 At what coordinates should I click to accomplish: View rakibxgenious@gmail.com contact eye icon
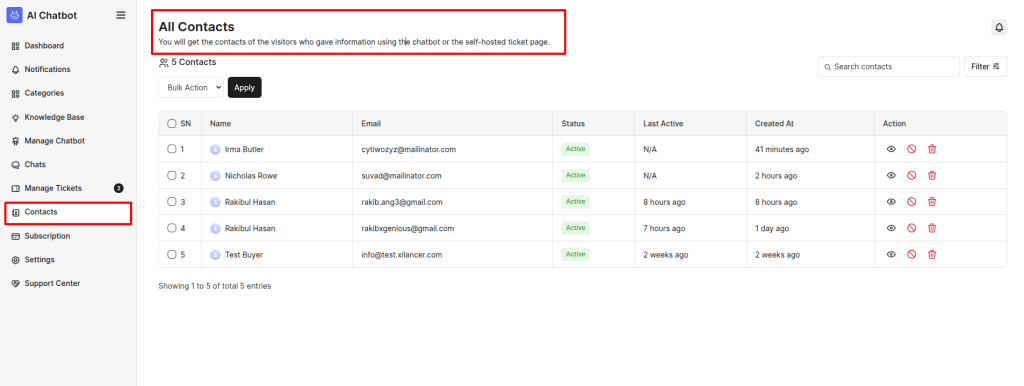coord(891,228)
